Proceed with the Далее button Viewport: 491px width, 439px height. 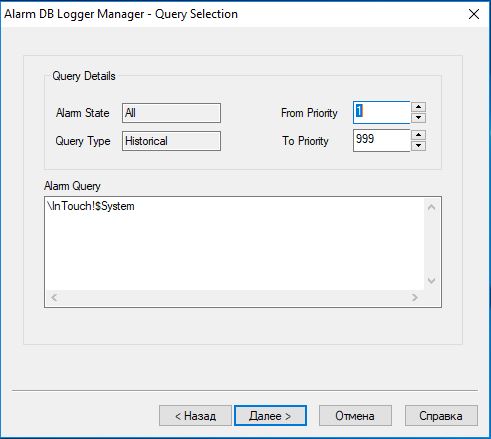pos(270,416)
